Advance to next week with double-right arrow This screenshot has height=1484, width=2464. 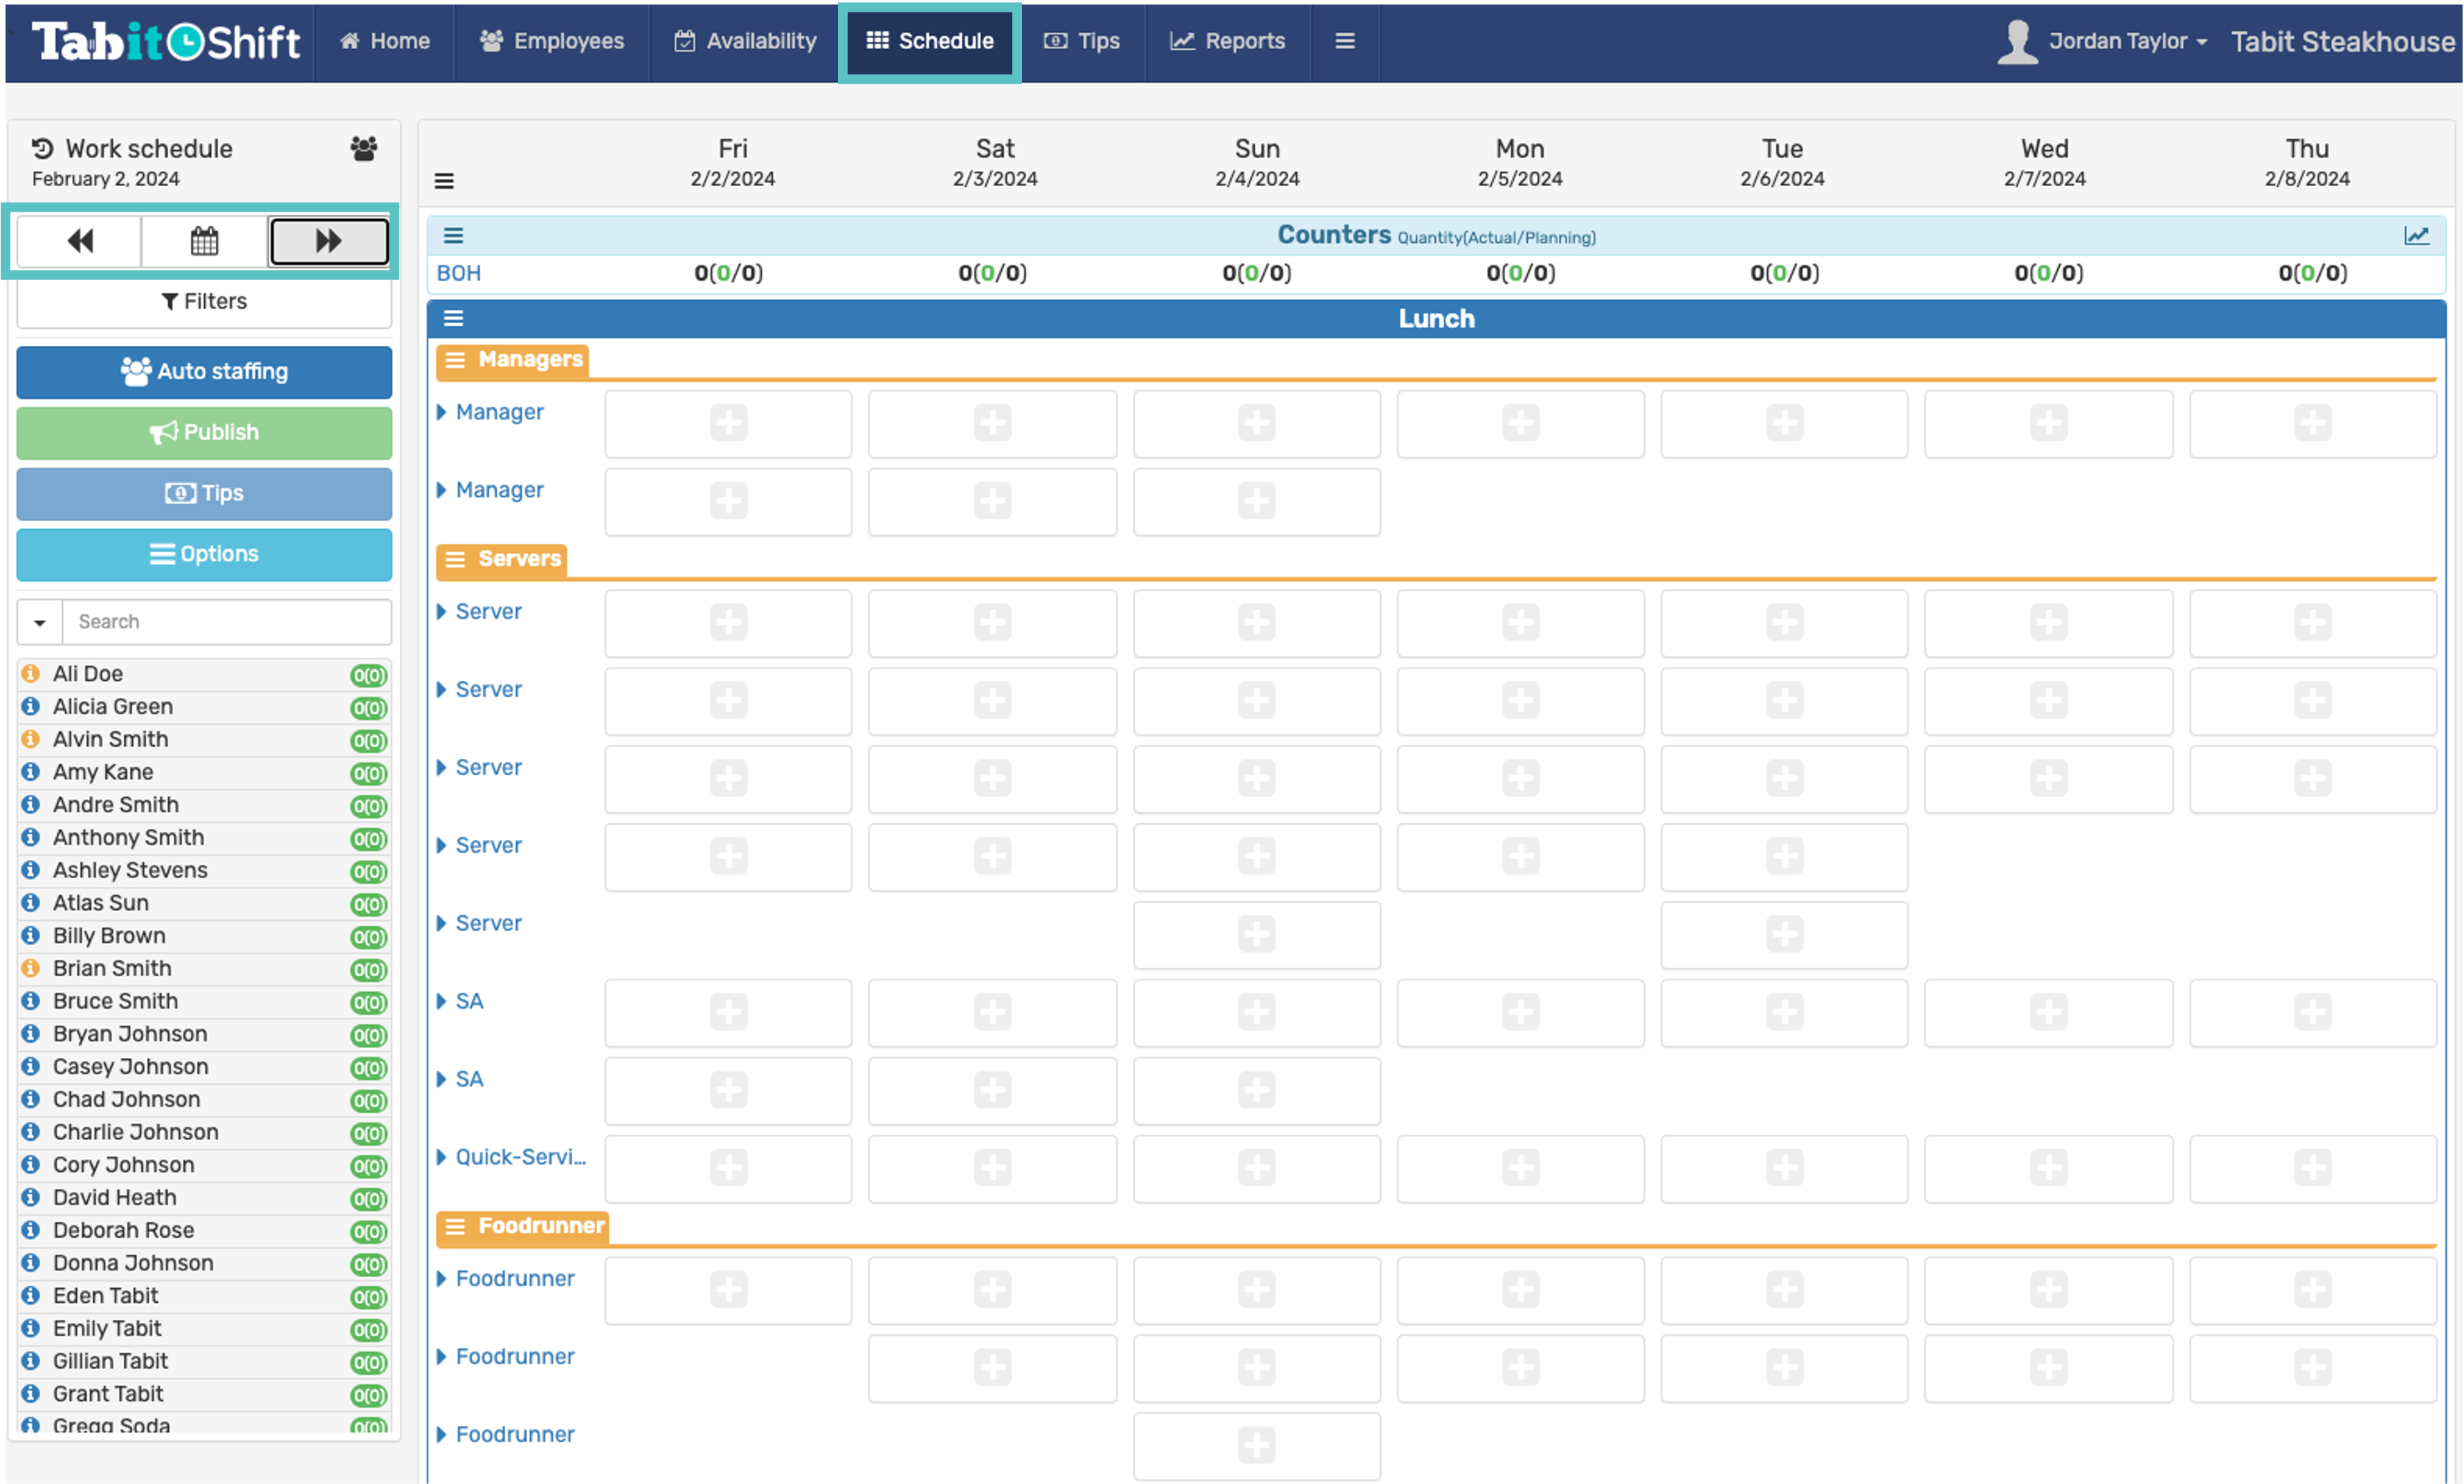[329, 241]
